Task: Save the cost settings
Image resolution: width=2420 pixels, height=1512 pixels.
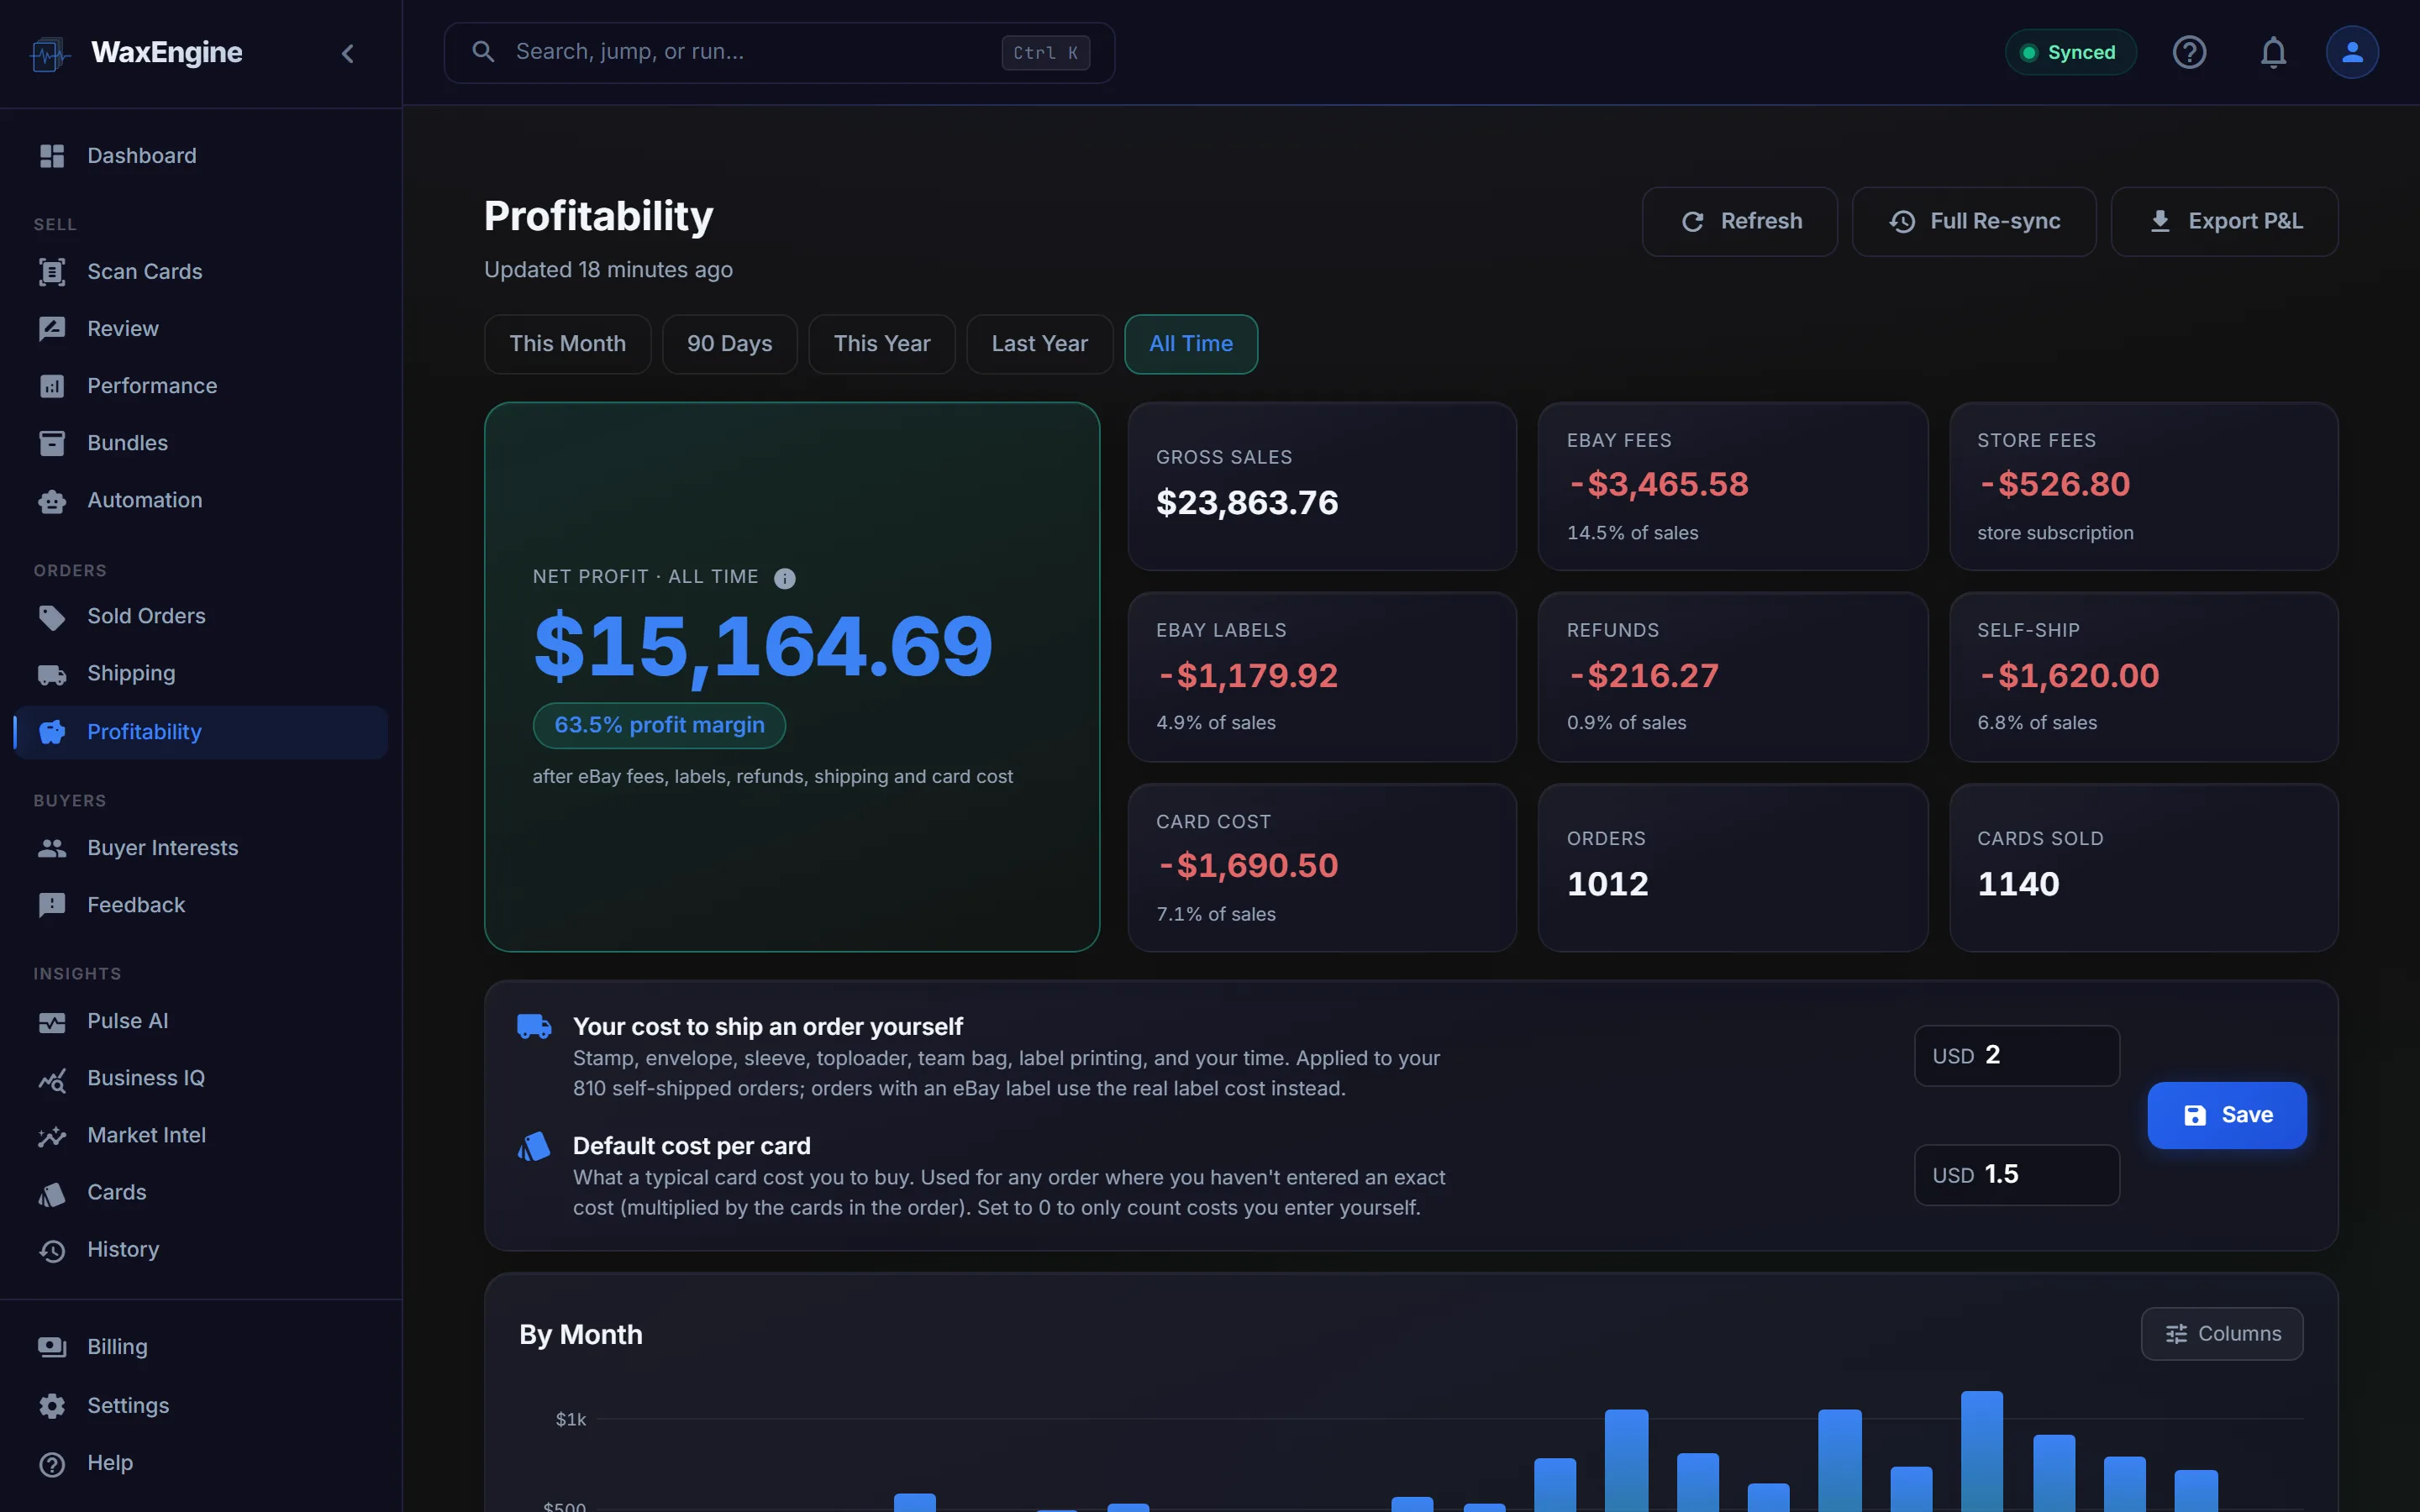Action: (2226, 1115)
